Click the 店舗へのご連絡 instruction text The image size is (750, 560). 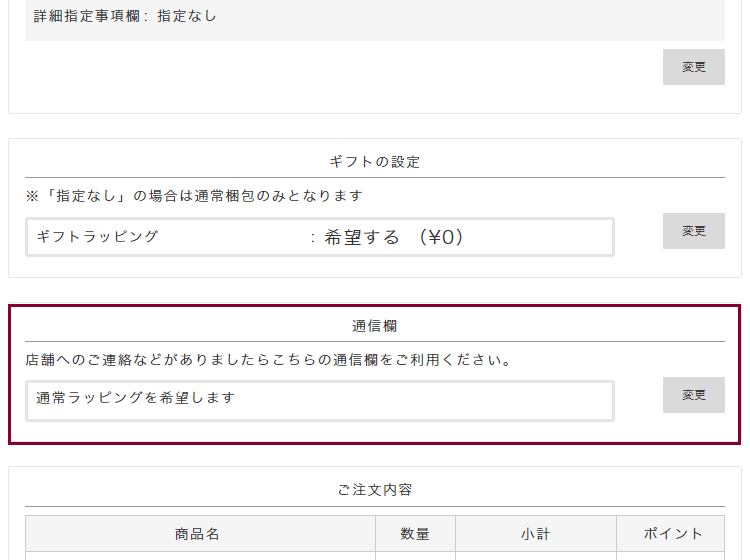[x=268, y=360]
